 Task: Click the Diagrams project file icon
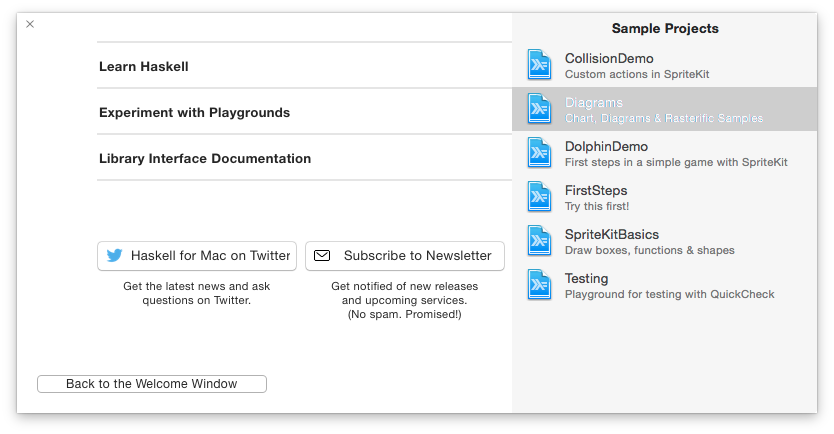(x=540, y=109)
